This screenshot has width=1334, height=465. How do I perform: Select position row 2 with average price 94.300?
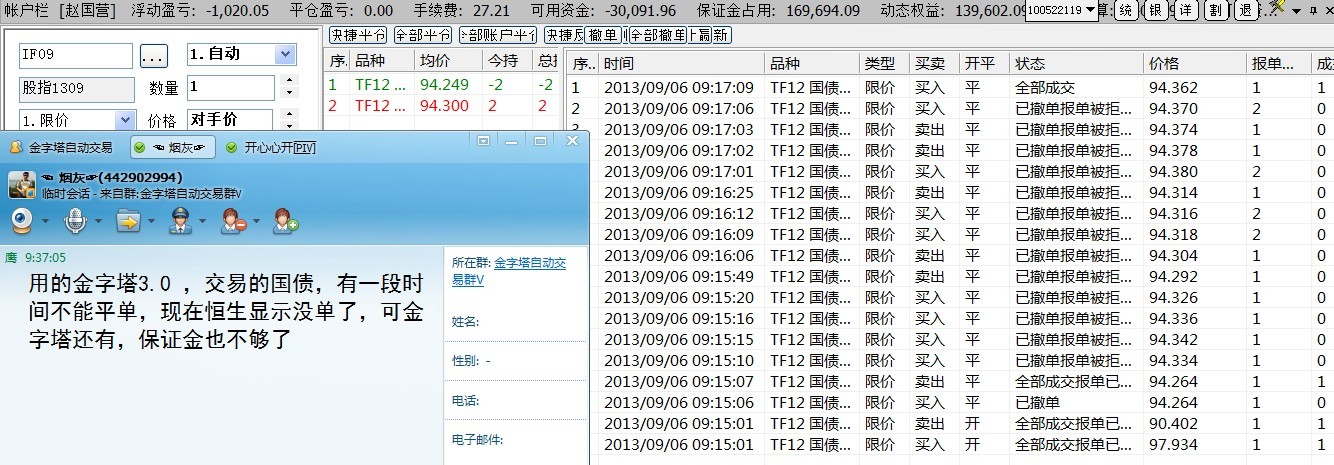[x=443, y=105]
